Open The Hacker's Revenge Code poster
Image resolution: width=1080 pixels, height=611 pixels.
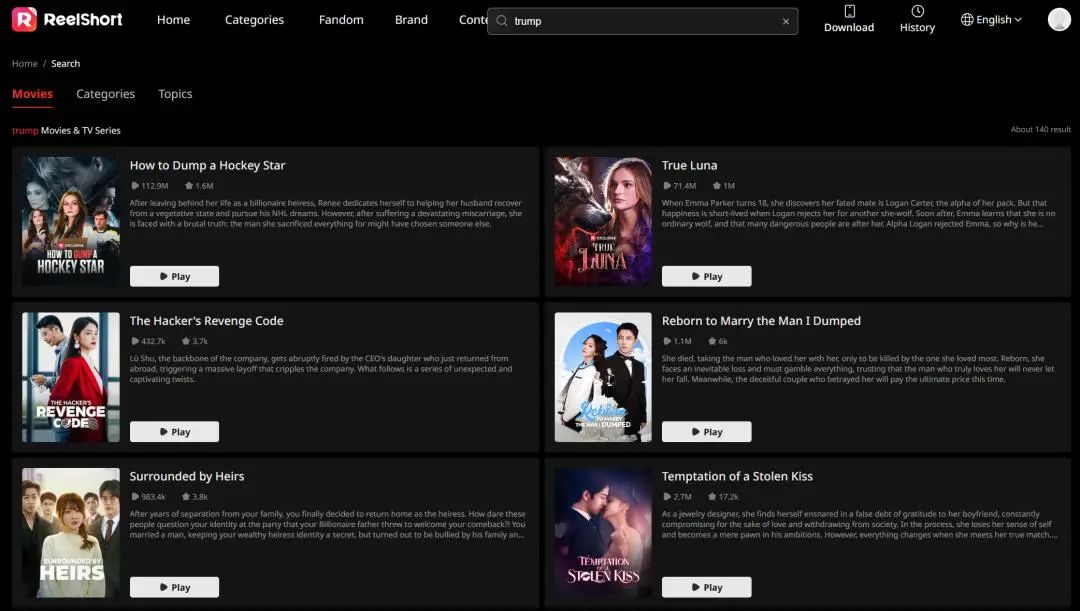[71, 377]
